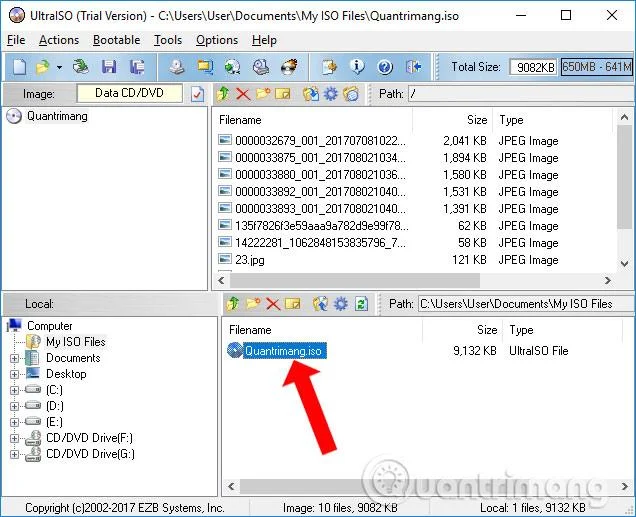This screenshot has width=636, height=517.
Task: Click the Extract icon in Image toolbar
Action: click(311, 94)
